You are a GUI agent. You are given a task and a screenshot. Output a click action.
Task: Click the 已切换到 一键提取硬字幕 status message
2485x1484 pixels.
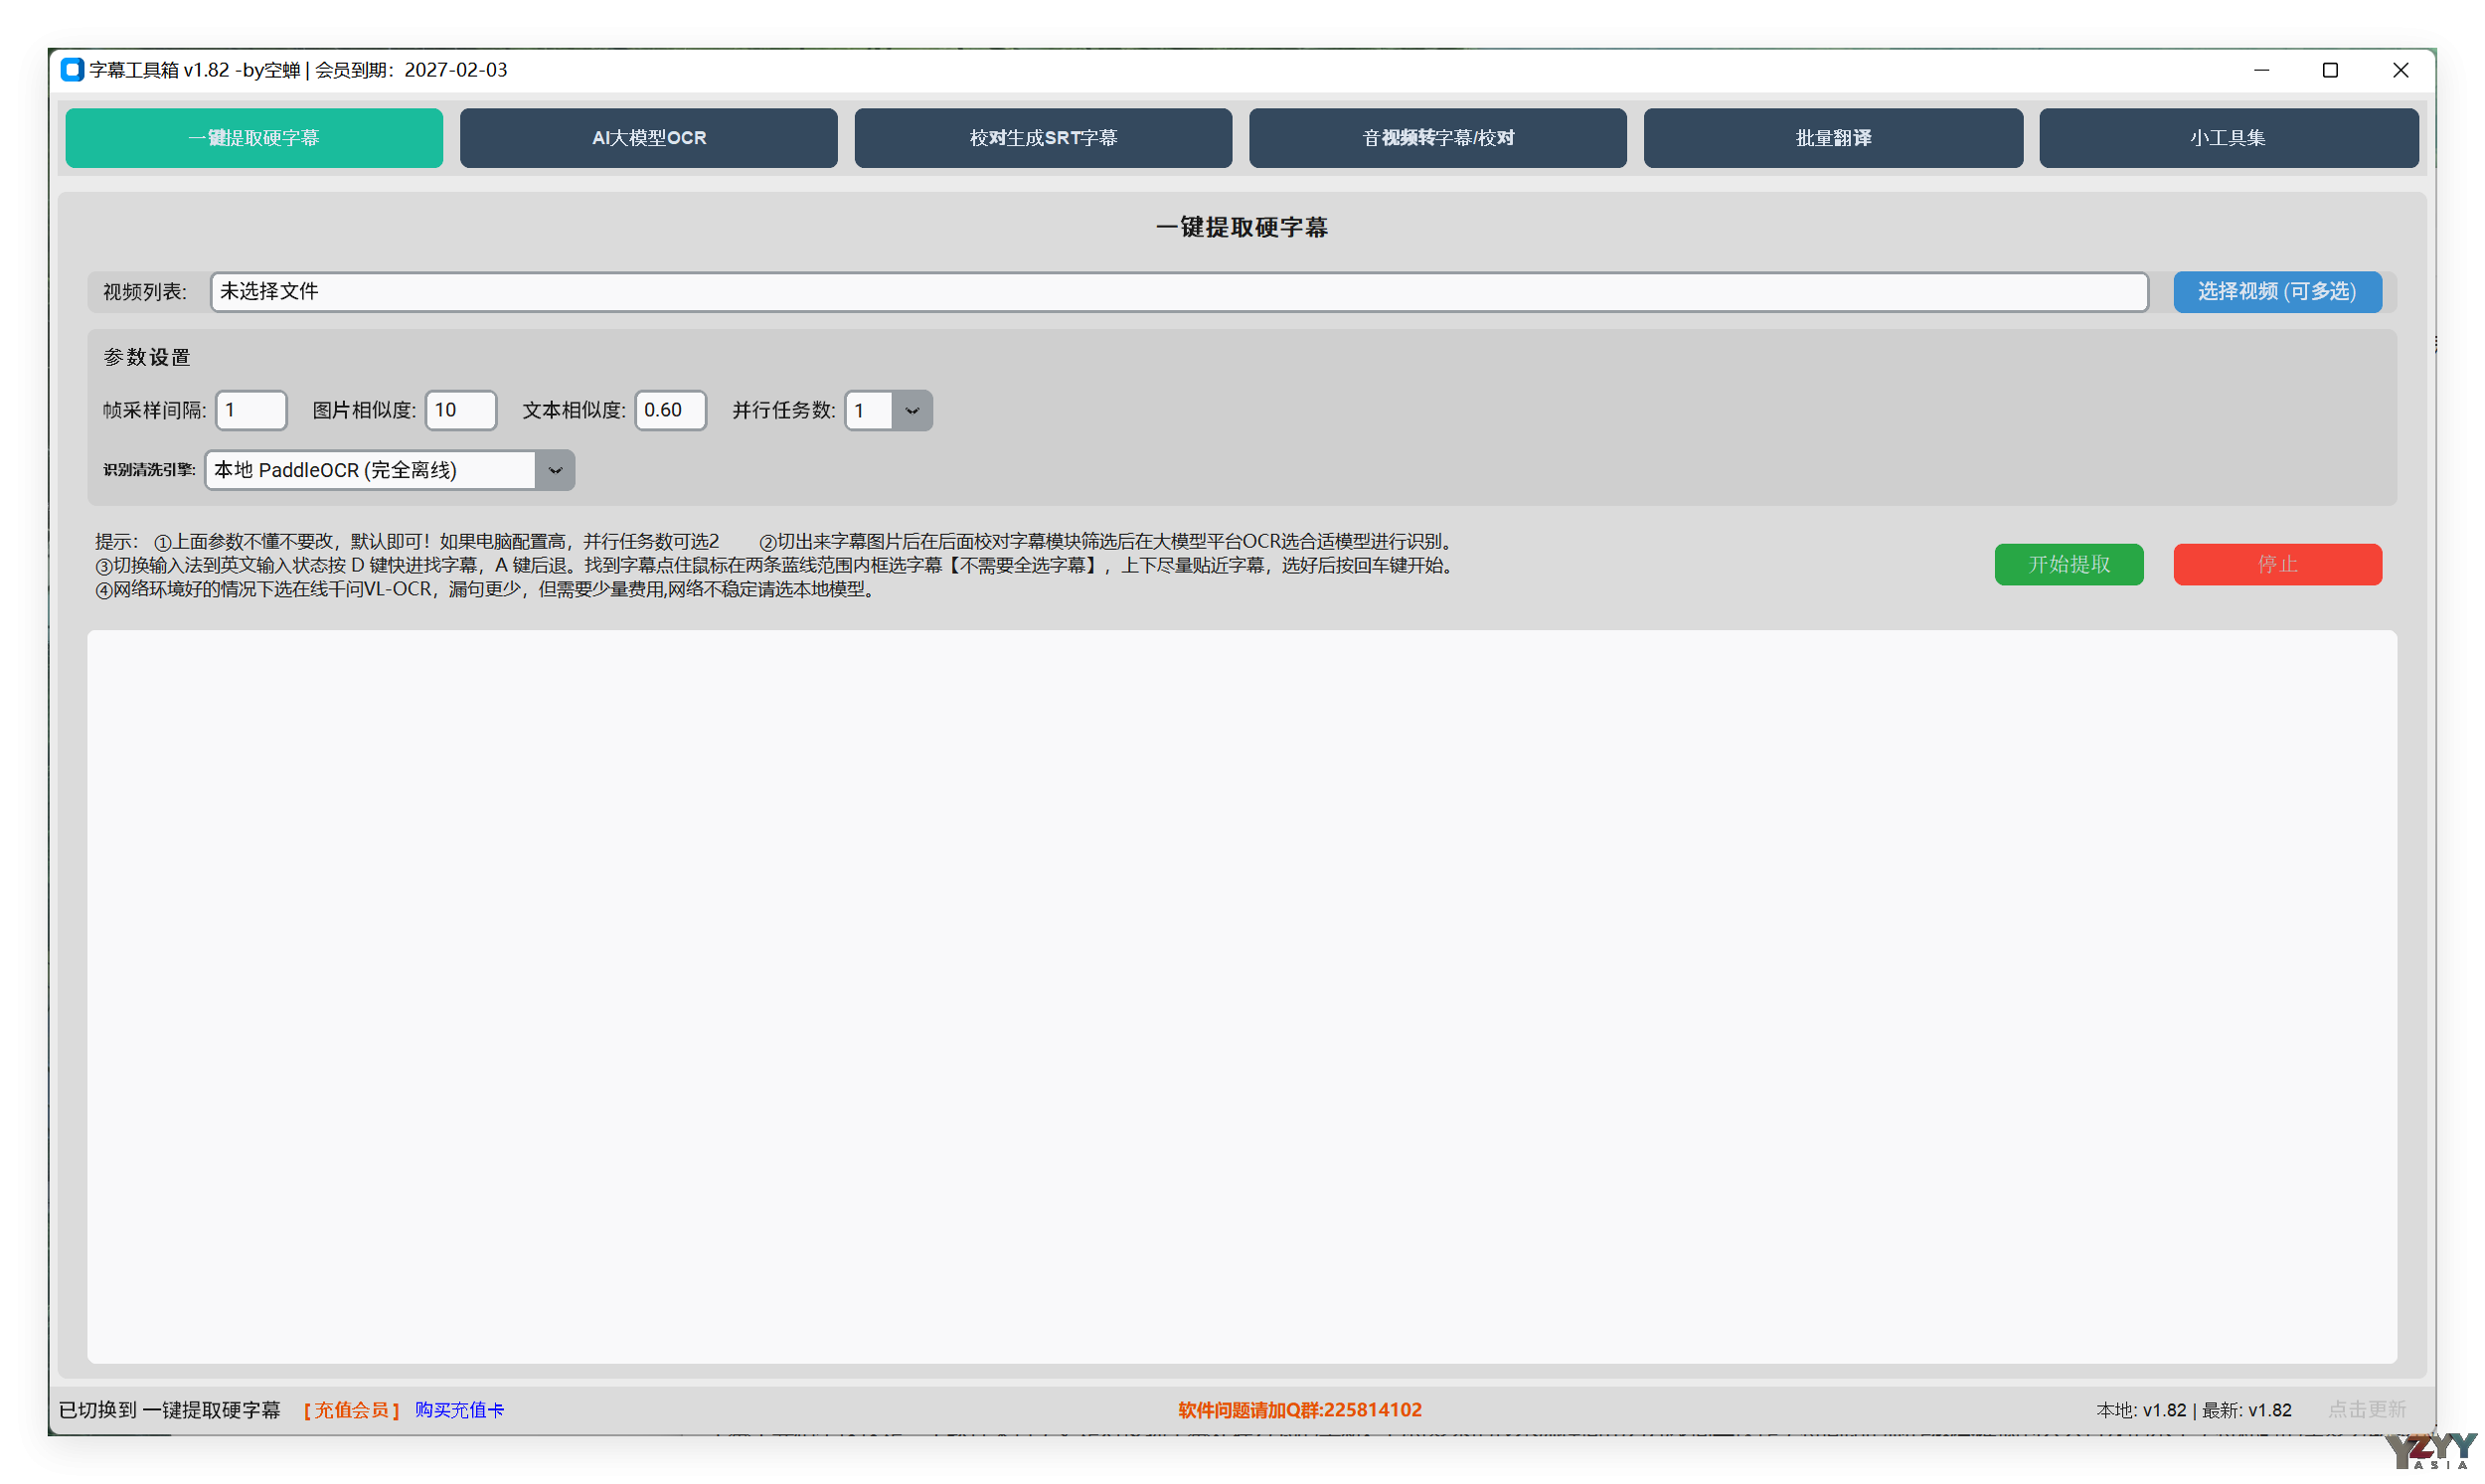point(170,1410)
